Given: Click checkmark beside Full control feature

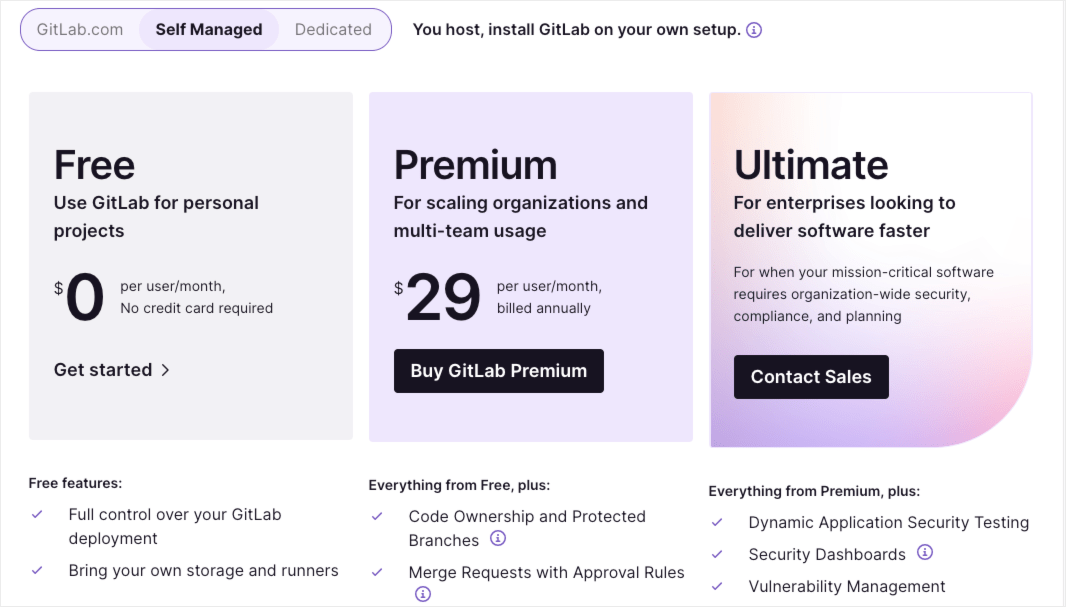Looking at the screenshot, I should [37, 515].
